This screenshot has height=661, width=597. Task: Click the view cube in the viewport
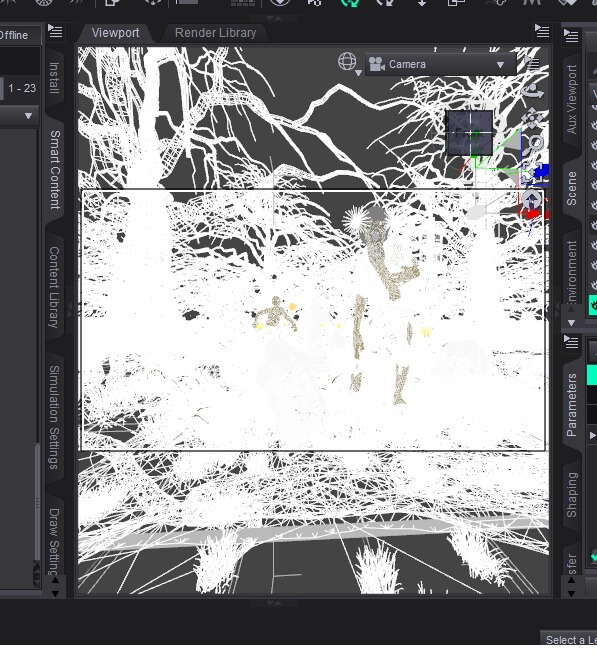point(469,133)
